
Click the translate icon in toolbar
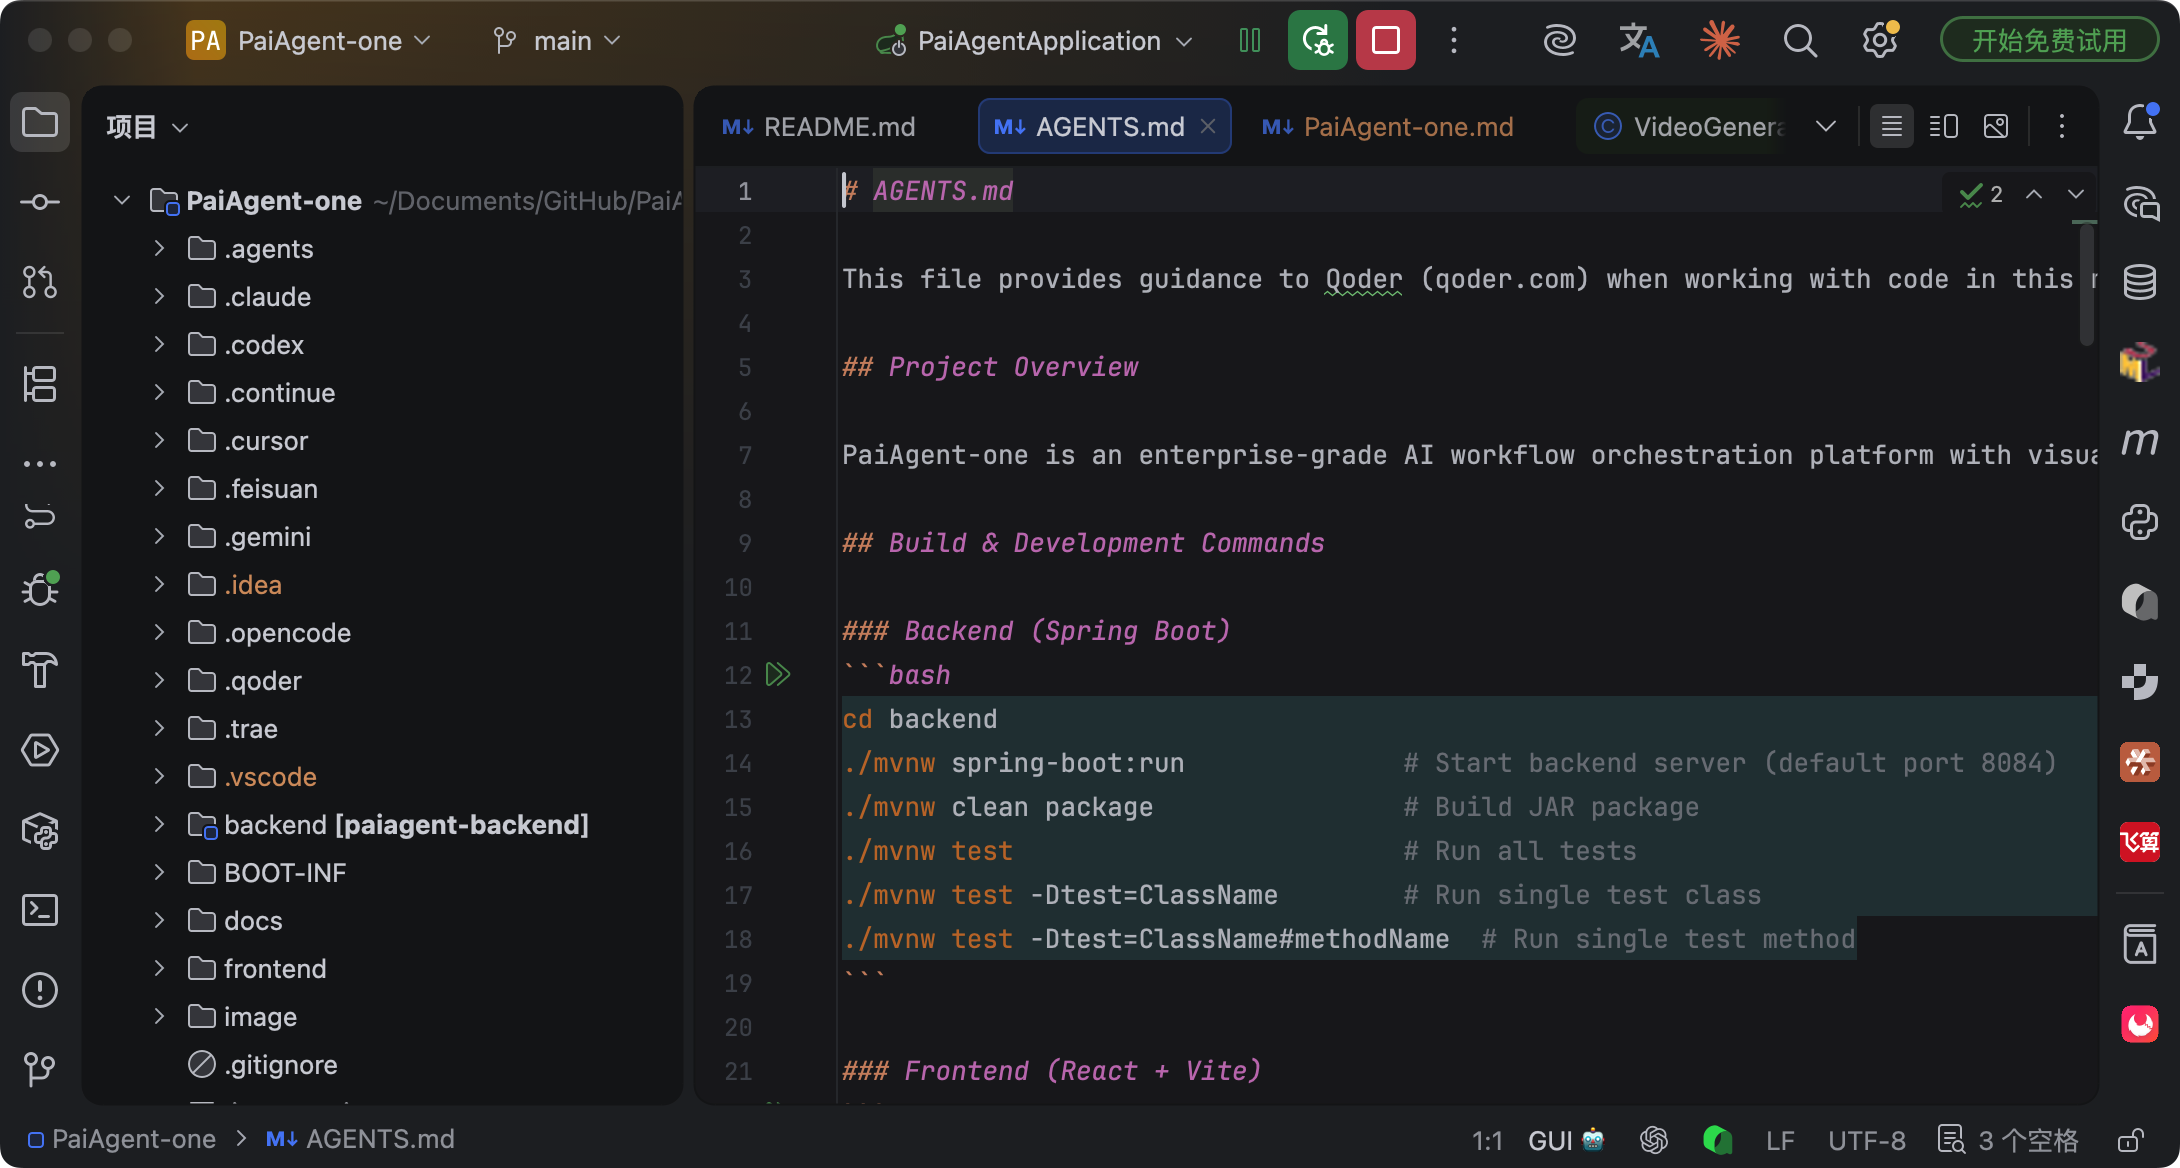pos(1639,41)
